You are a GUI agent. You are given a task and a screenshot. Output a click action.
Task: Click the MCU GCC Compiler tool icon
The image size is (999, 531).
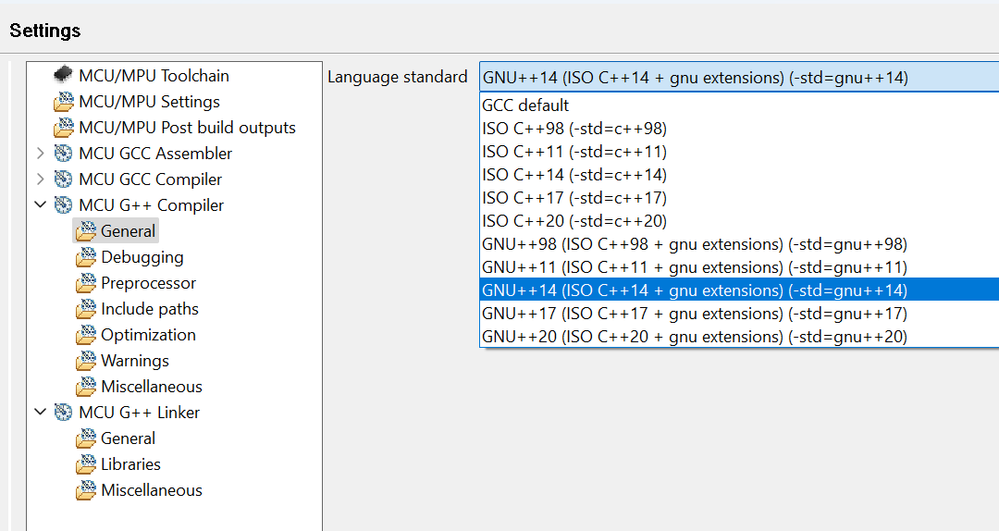coord(63,179)
